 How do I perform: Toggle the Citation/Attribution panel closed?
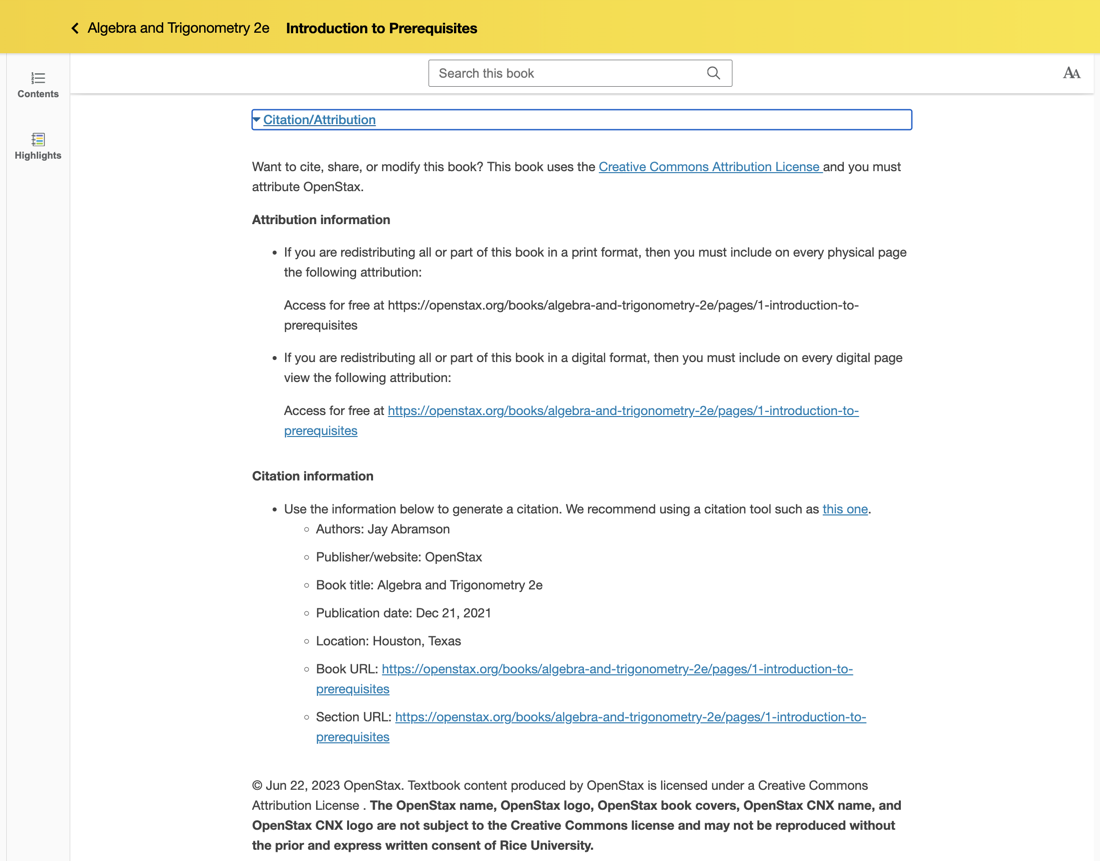(318, 119)
